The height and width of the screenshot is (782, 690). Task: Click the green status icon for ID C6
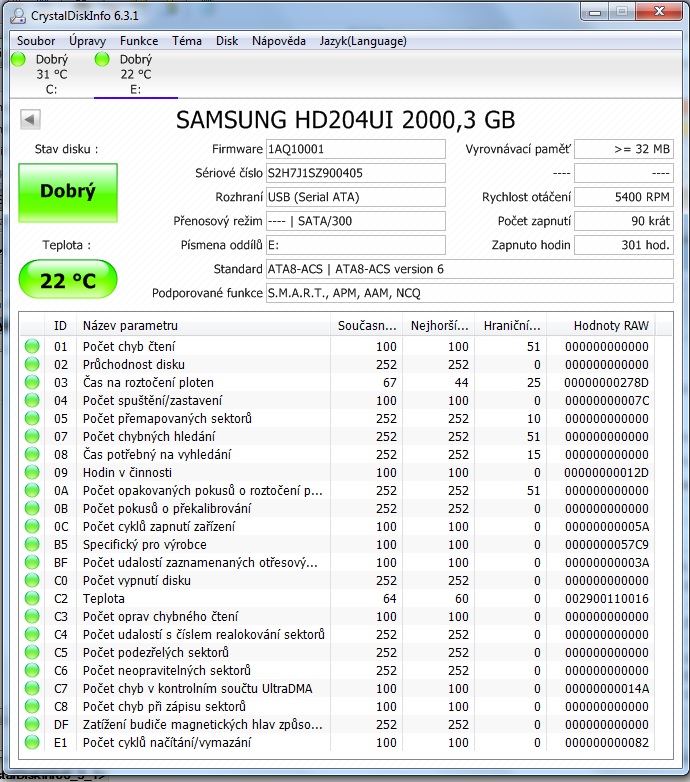pos(32,670)
